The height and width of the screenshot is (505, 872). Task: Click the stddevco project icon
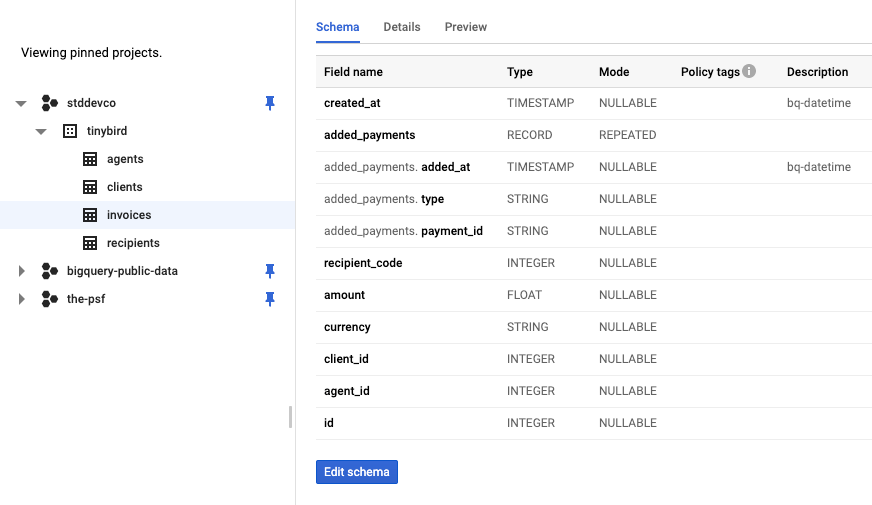coord(50,103)
